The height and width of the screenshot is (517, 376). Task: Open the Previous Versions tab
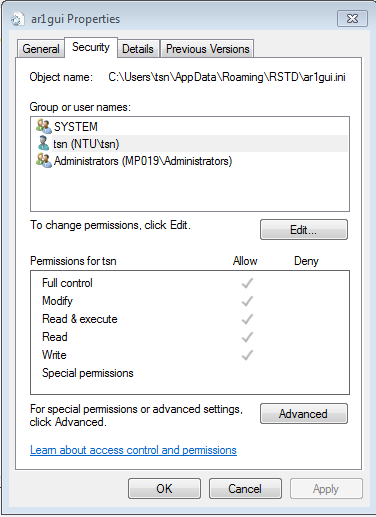click(x=207, y=49)
